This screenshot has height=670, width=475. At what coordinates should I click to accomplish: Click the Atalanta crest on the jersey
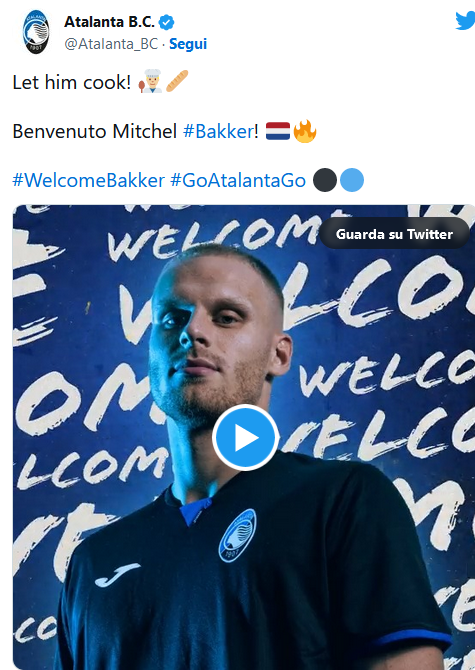pos(238,535)
